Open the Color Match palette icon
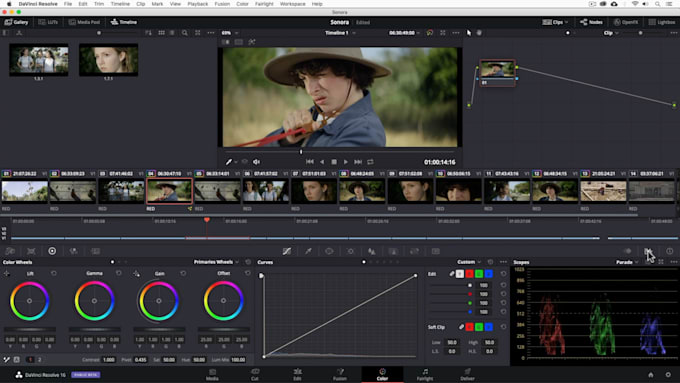The image size is (680, 383). tap(31, 251)
